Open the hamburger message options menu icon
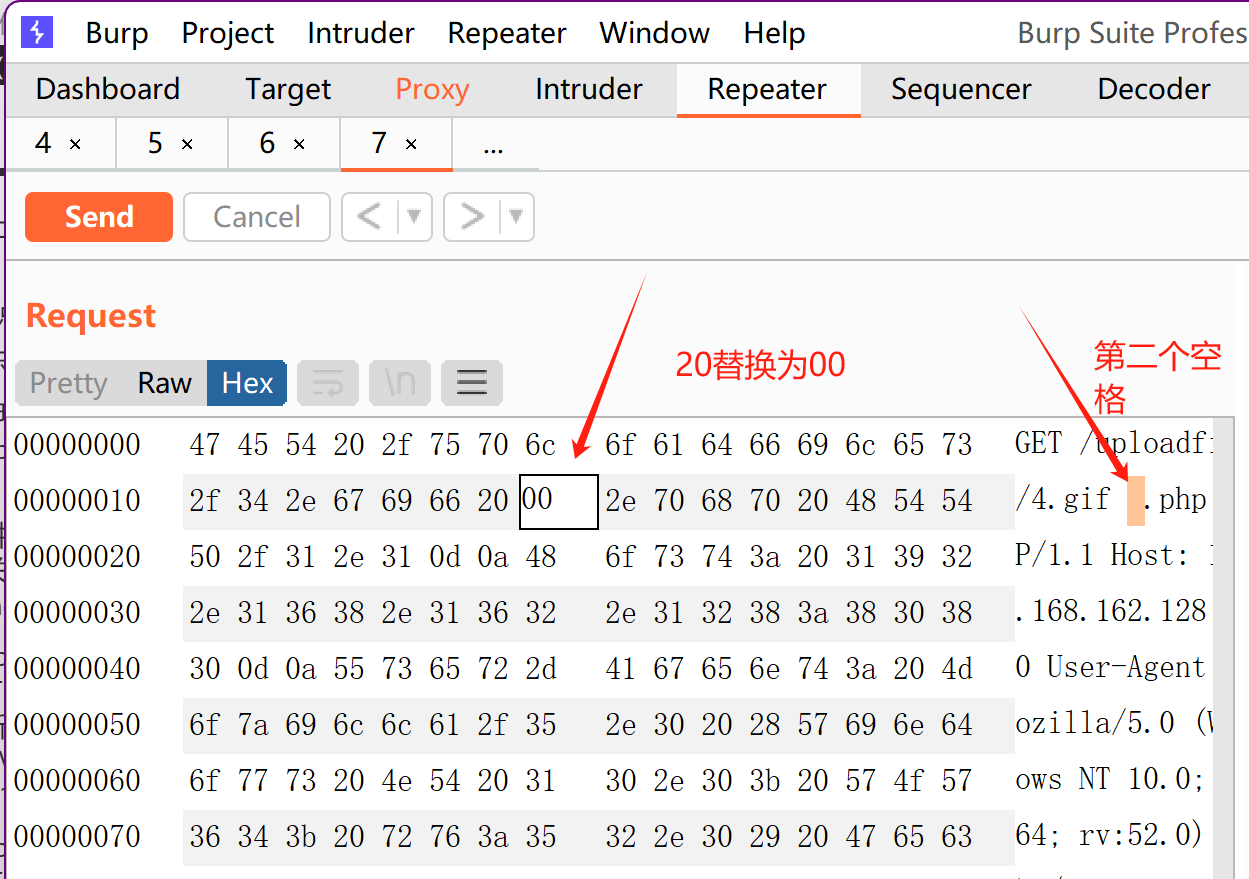This screenshot has width=1249, height=879. click(472, 383)
